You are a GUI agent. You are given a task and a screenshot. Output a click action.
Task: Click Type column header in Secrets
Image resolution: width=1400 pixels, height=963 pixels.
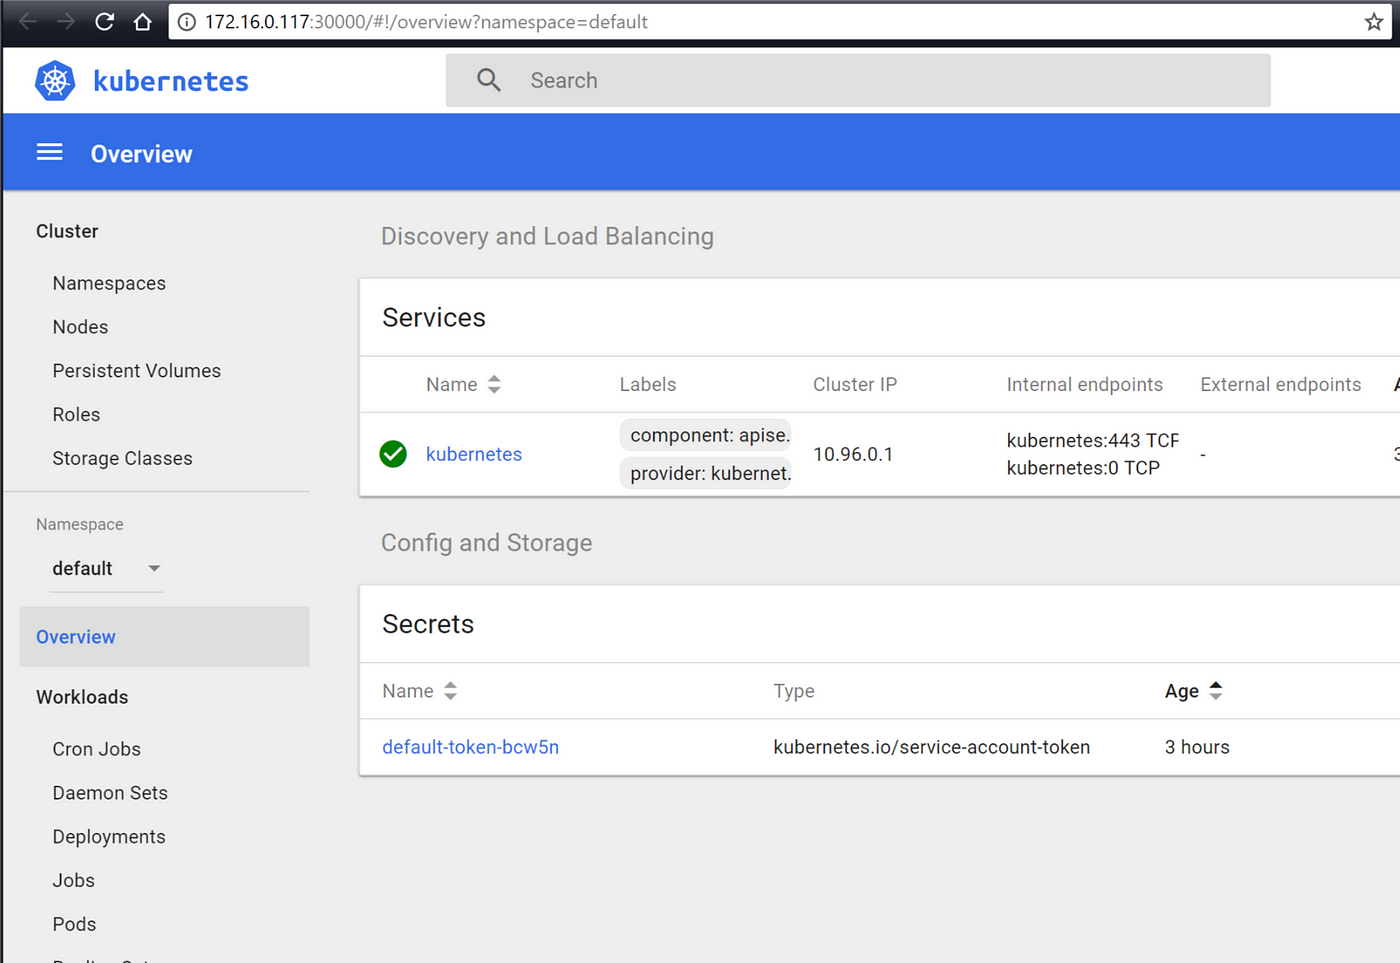794,691
